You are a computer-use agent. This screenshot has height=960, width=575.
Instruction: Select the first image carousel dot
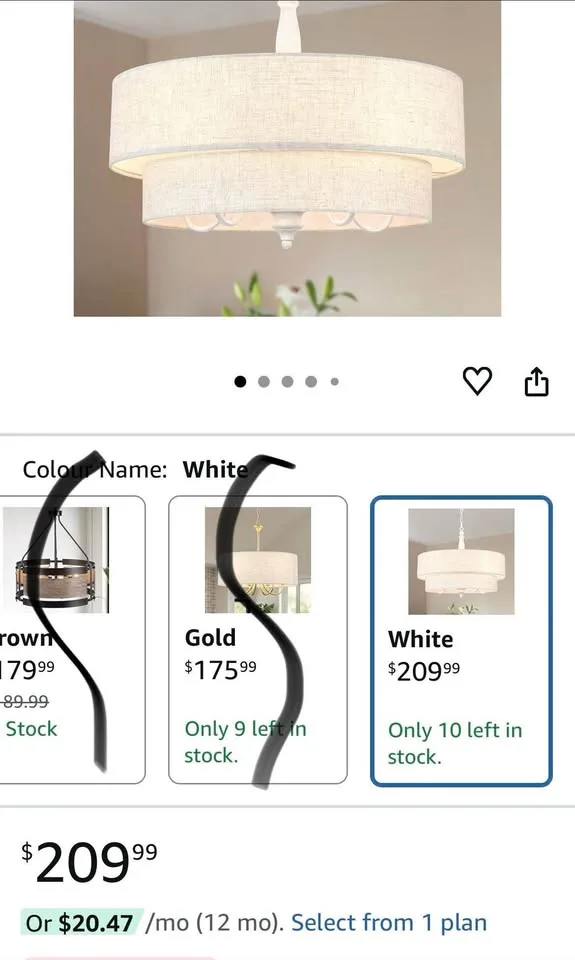tap(240, 381)
